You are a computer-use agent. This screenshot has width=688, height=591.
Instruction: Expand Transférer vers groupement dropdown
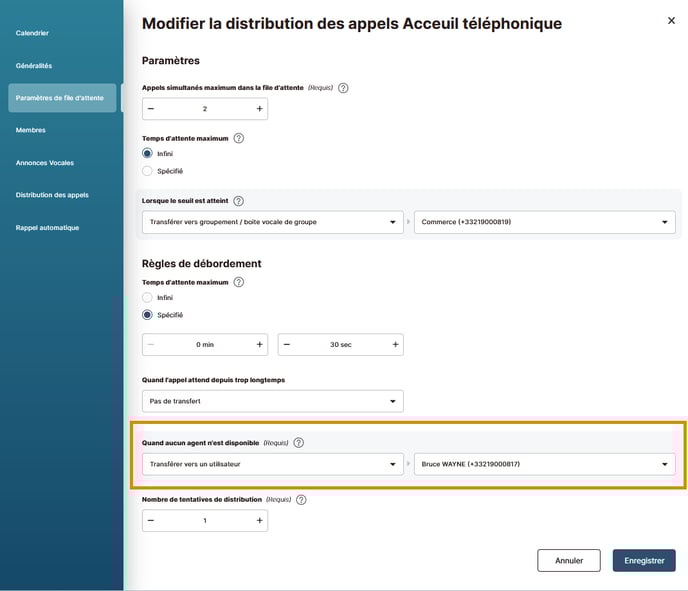click(x=272, y=222)
